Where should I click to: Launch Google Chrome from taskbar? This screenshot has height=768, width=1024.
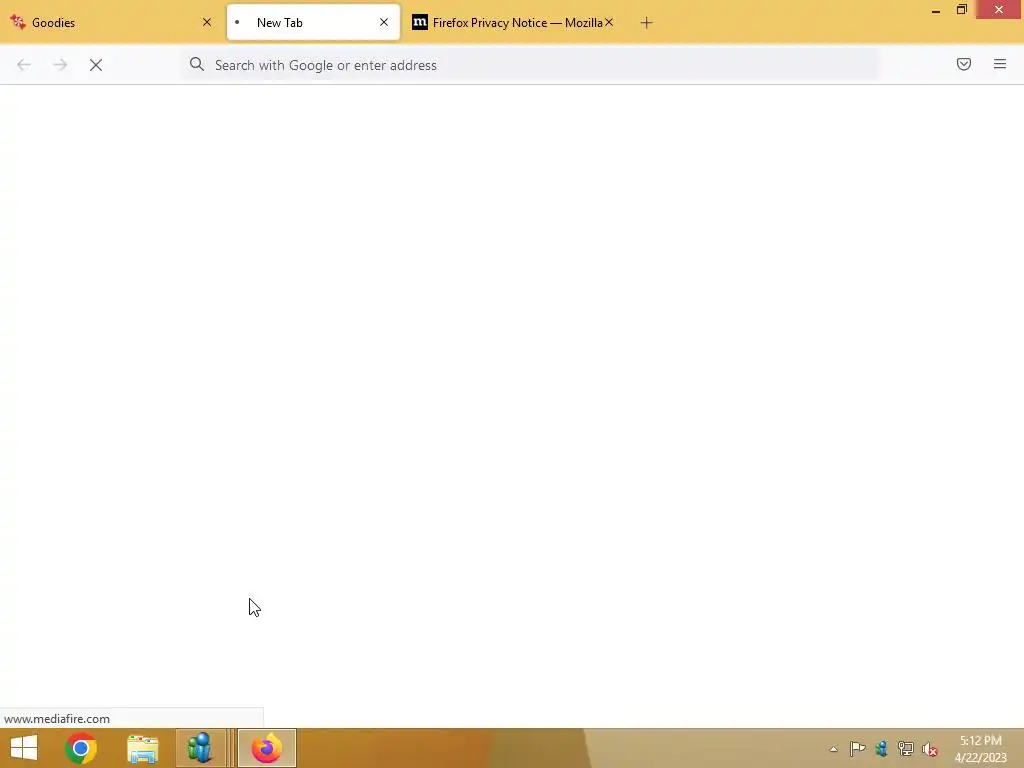pyautogui.click(x=81, y=748)
